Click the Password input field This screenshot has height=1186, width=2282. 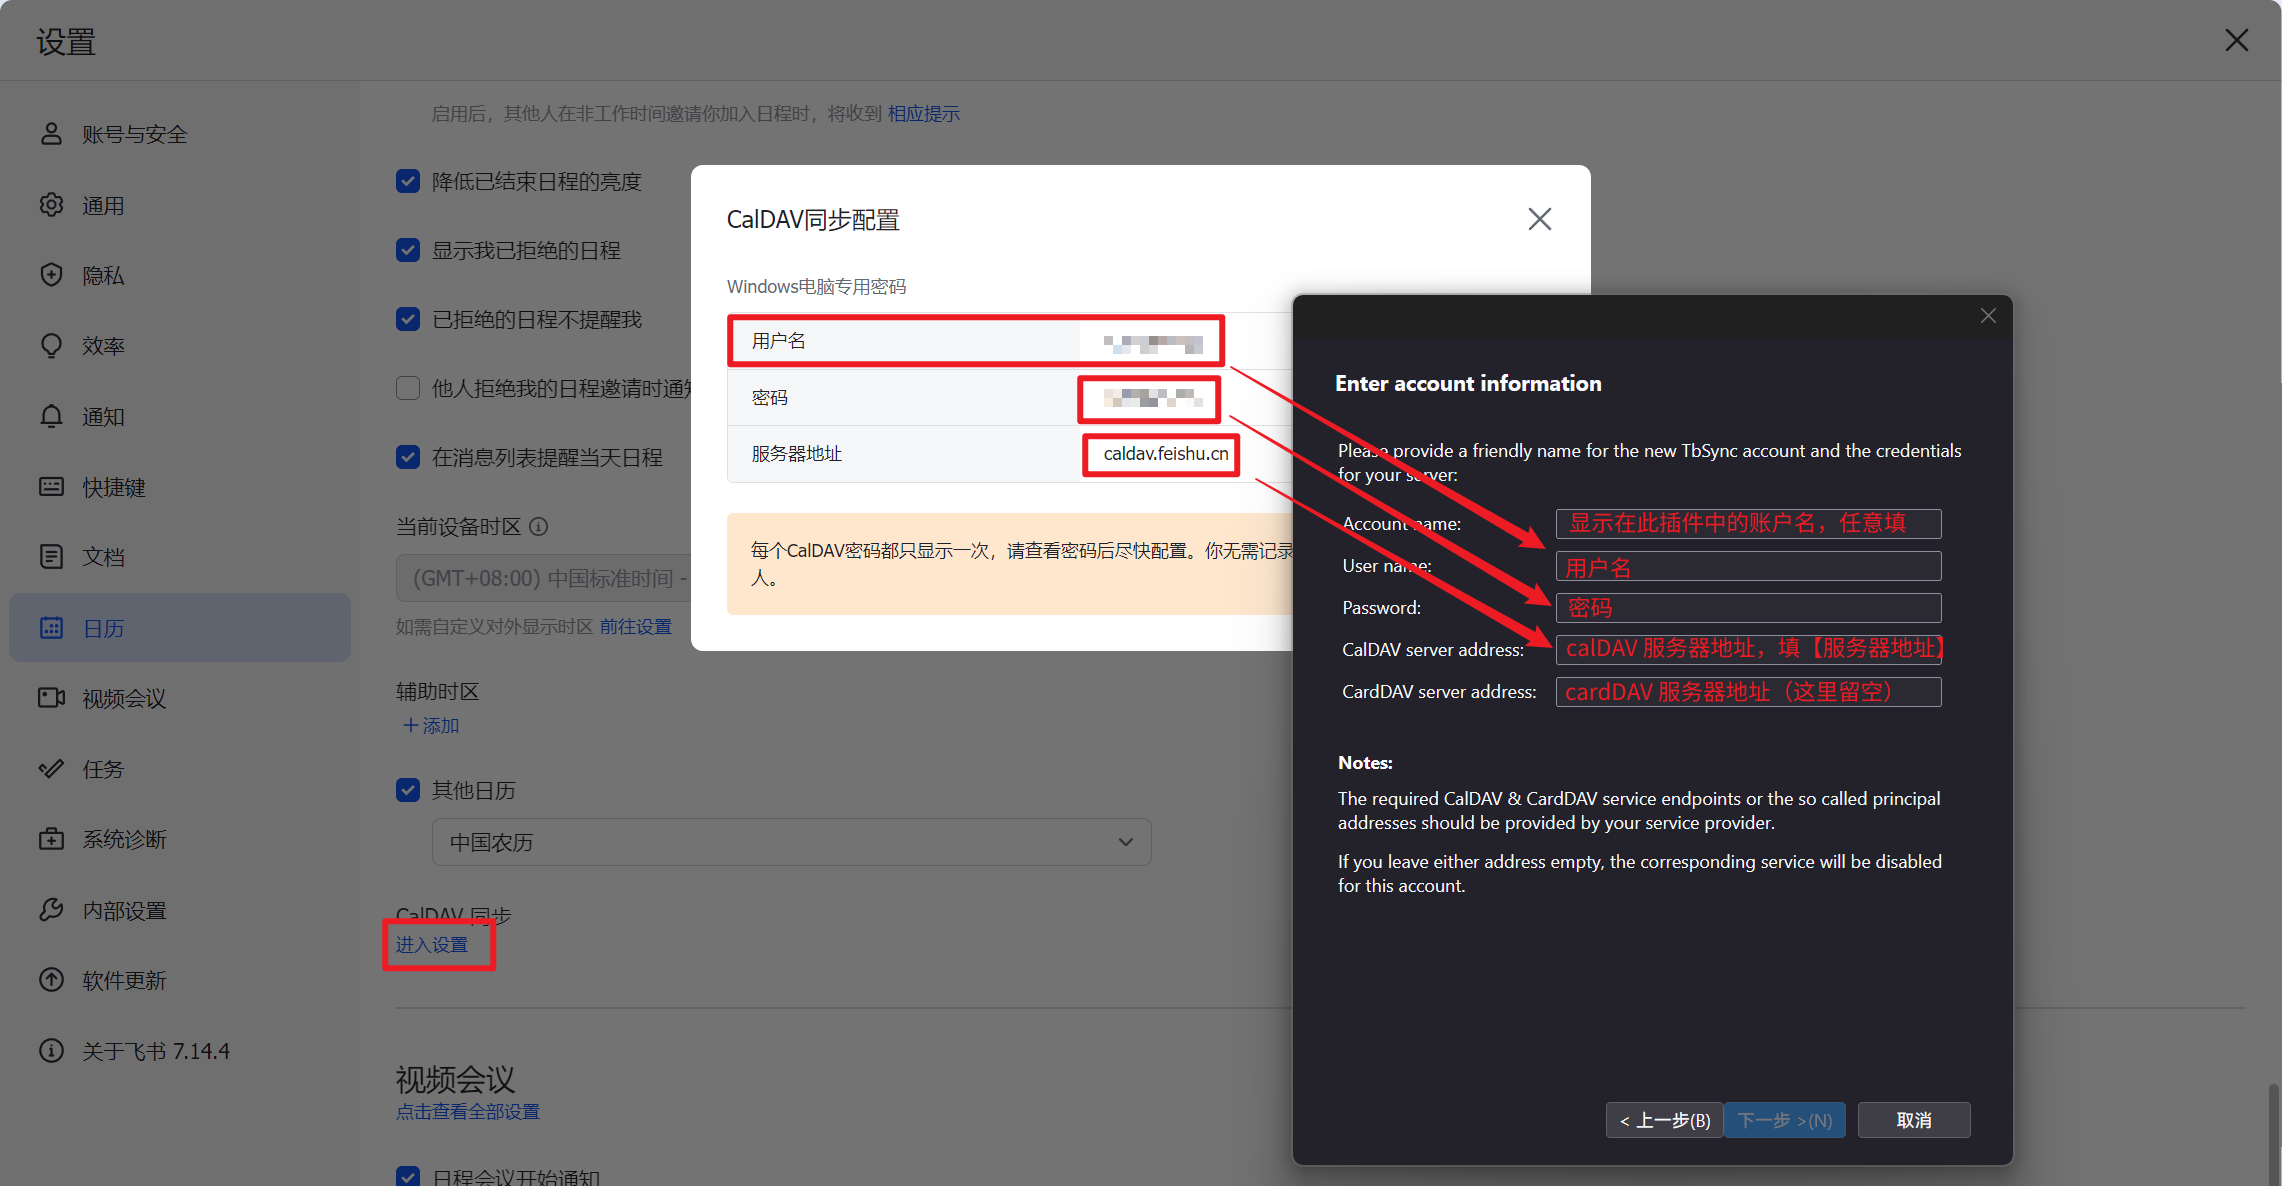point(1748,608)
